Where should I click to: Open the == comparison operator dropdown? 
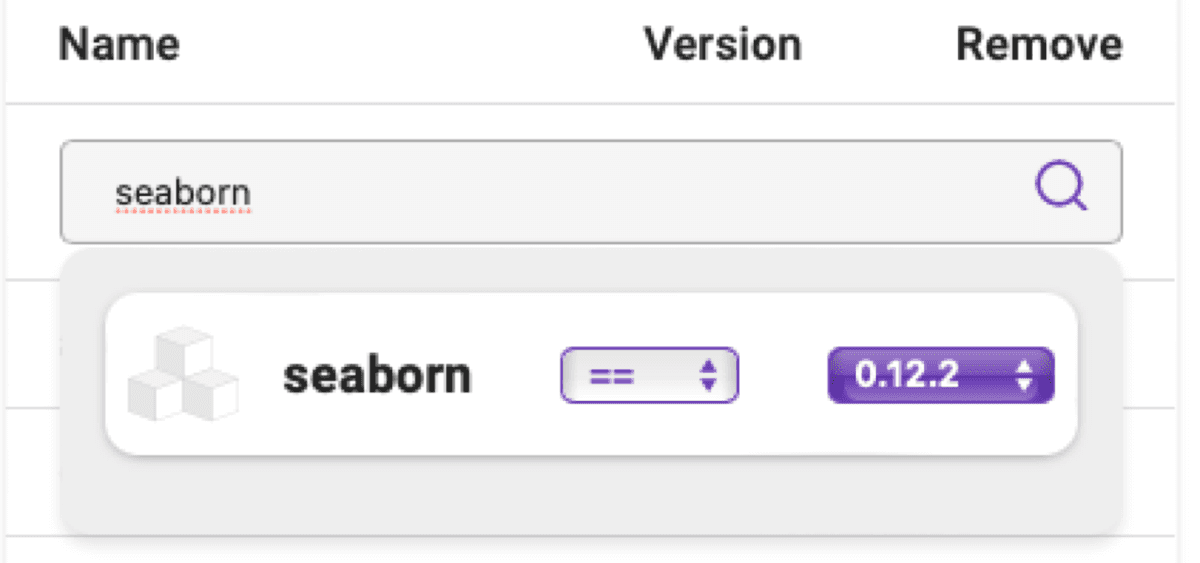pyautogui.click(x=649, y=375)
